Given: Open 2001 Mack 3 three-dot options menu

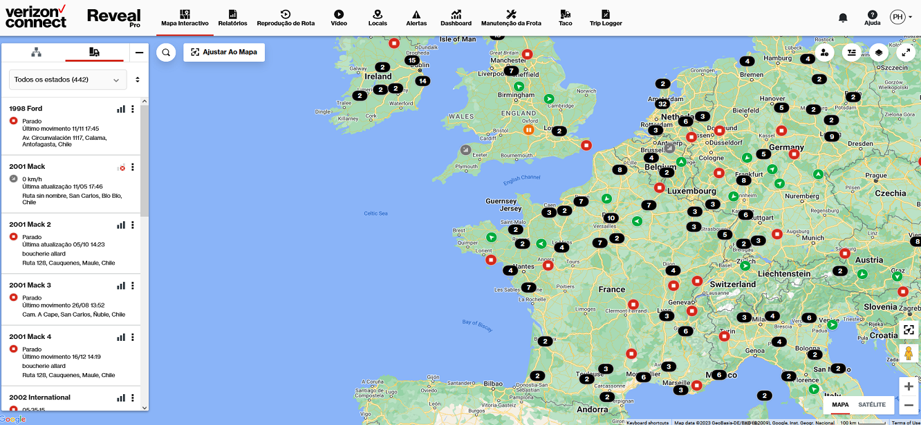Looking at the screenshot, I should tap(133, 285).
